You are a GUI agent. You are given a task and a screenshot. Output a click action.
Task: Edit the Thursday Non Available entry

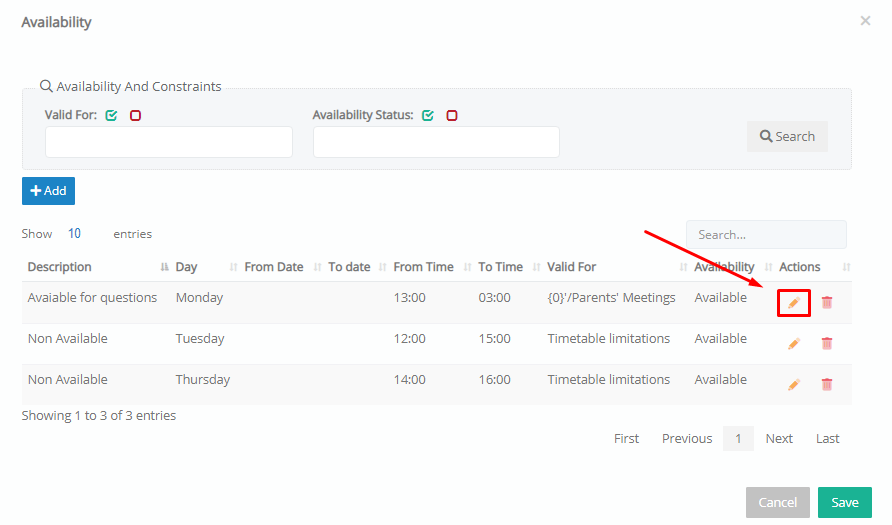pyautogui.click(x=794, y=385)
